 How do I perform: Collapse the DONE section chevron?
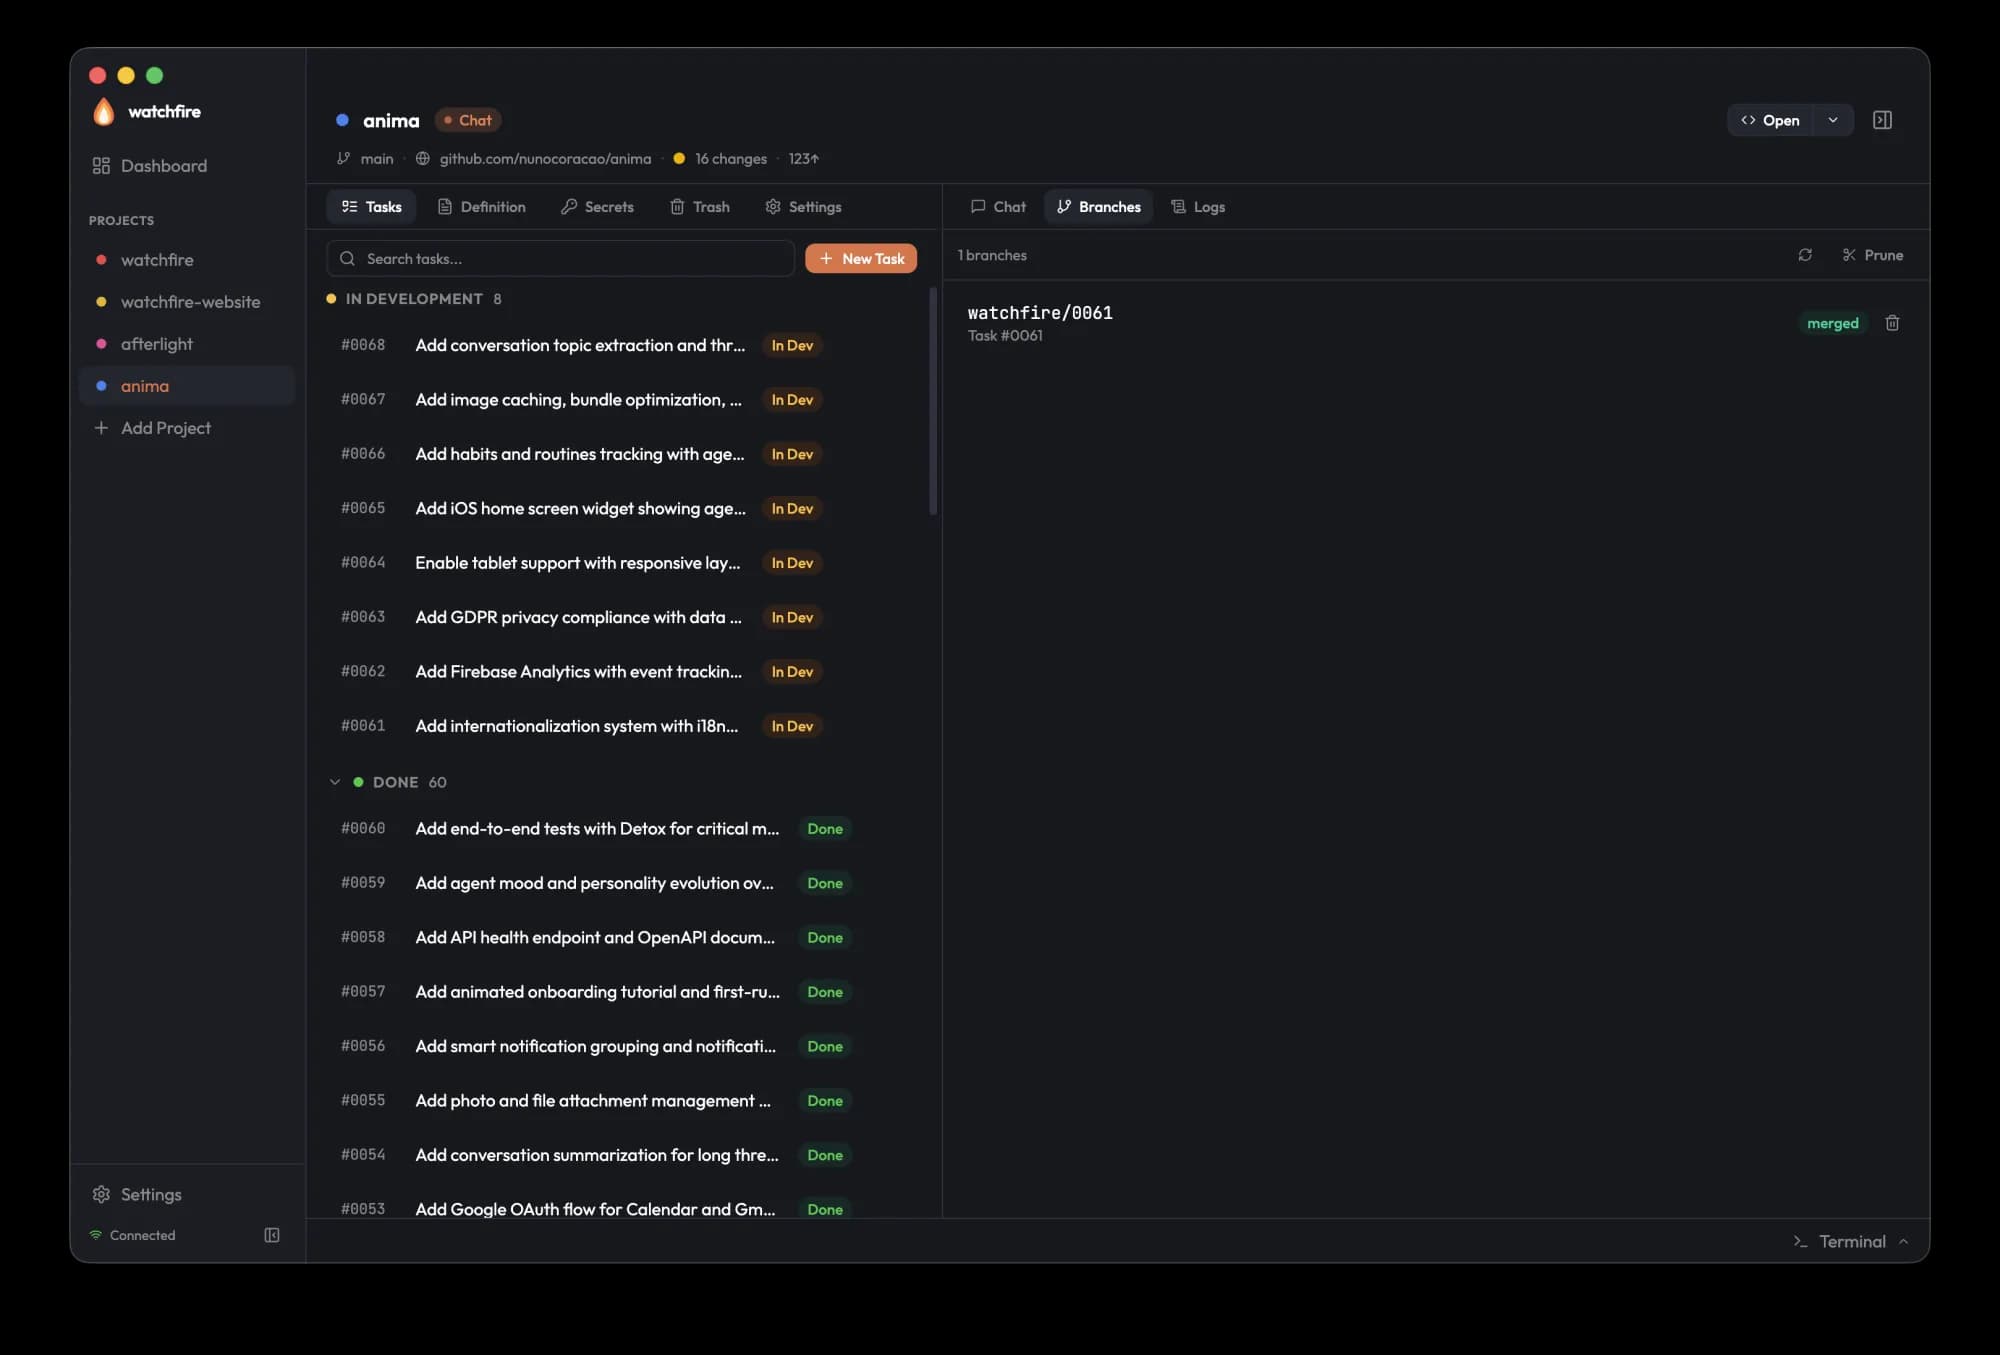click(x=335, y=782)
